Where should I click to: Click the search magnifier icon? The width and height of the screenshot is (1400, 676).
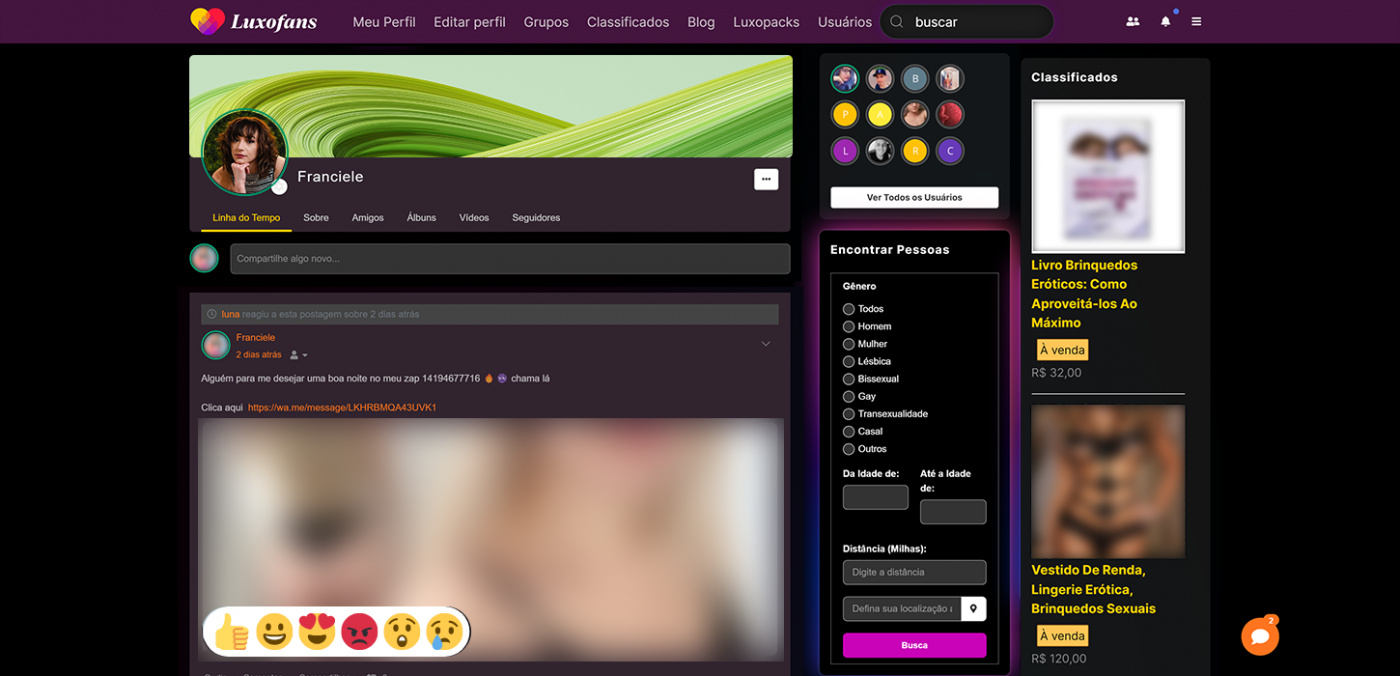(896, 22)
